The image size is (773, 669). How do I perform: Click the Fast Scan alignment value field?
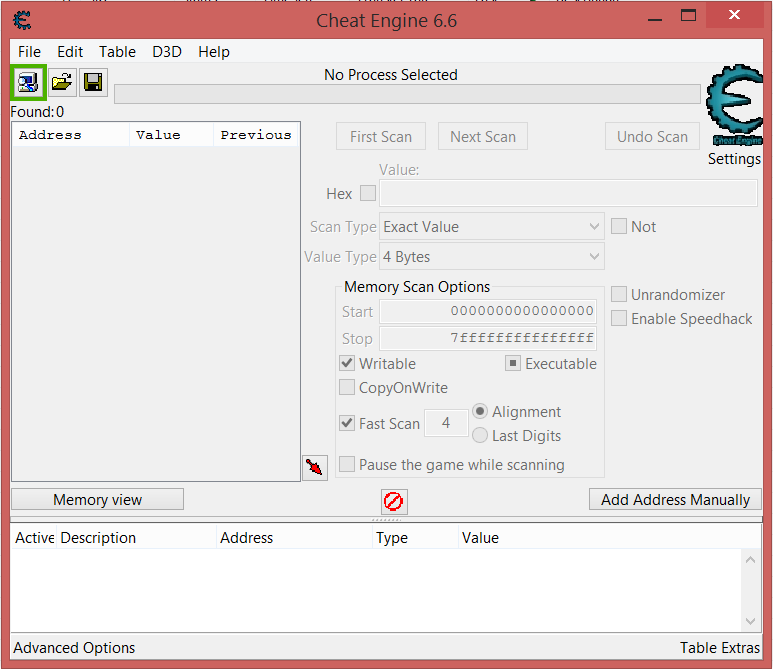coord(446,423)
